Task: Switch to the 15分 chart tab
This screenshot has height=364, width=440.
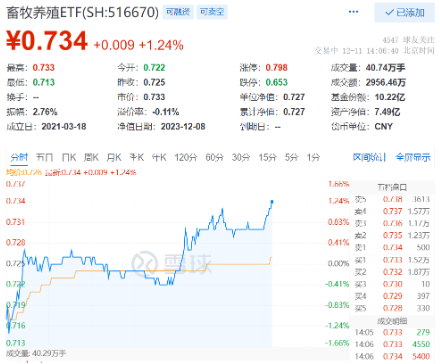Action: [x=267, y=157]
